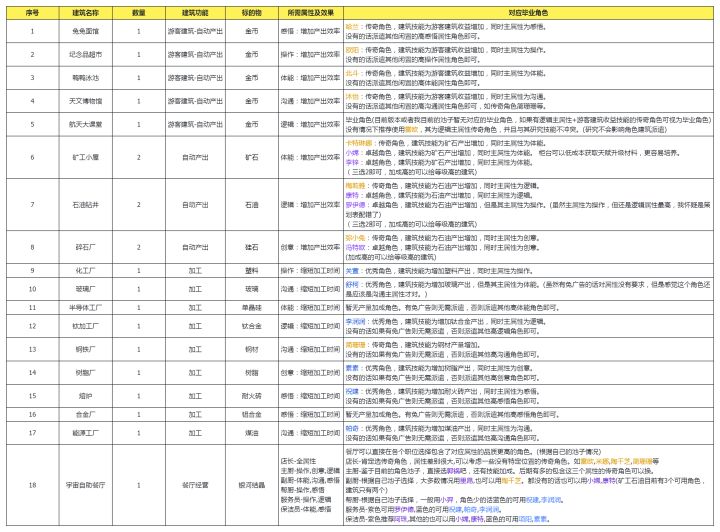Click the 能源工厂 cell

point(85,433)
